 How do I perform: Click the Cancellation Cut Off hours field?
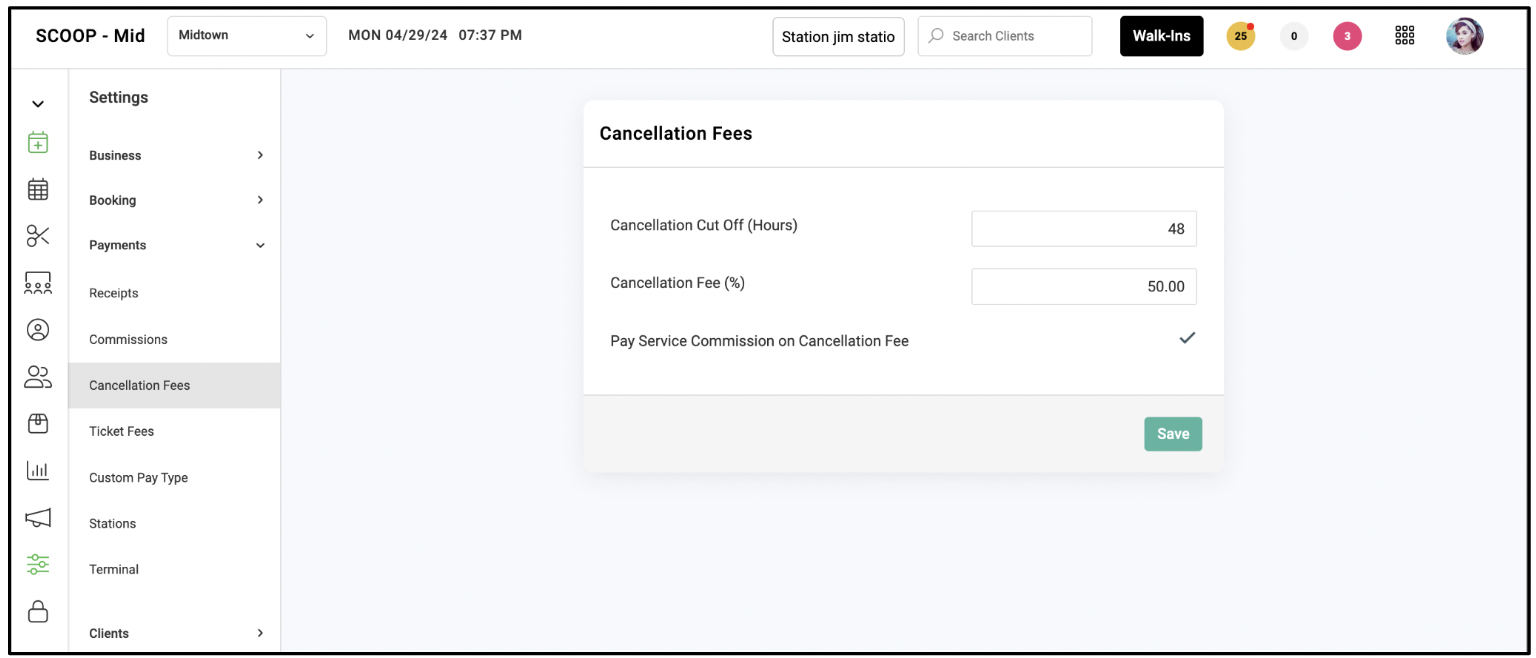click(1084, 229)
